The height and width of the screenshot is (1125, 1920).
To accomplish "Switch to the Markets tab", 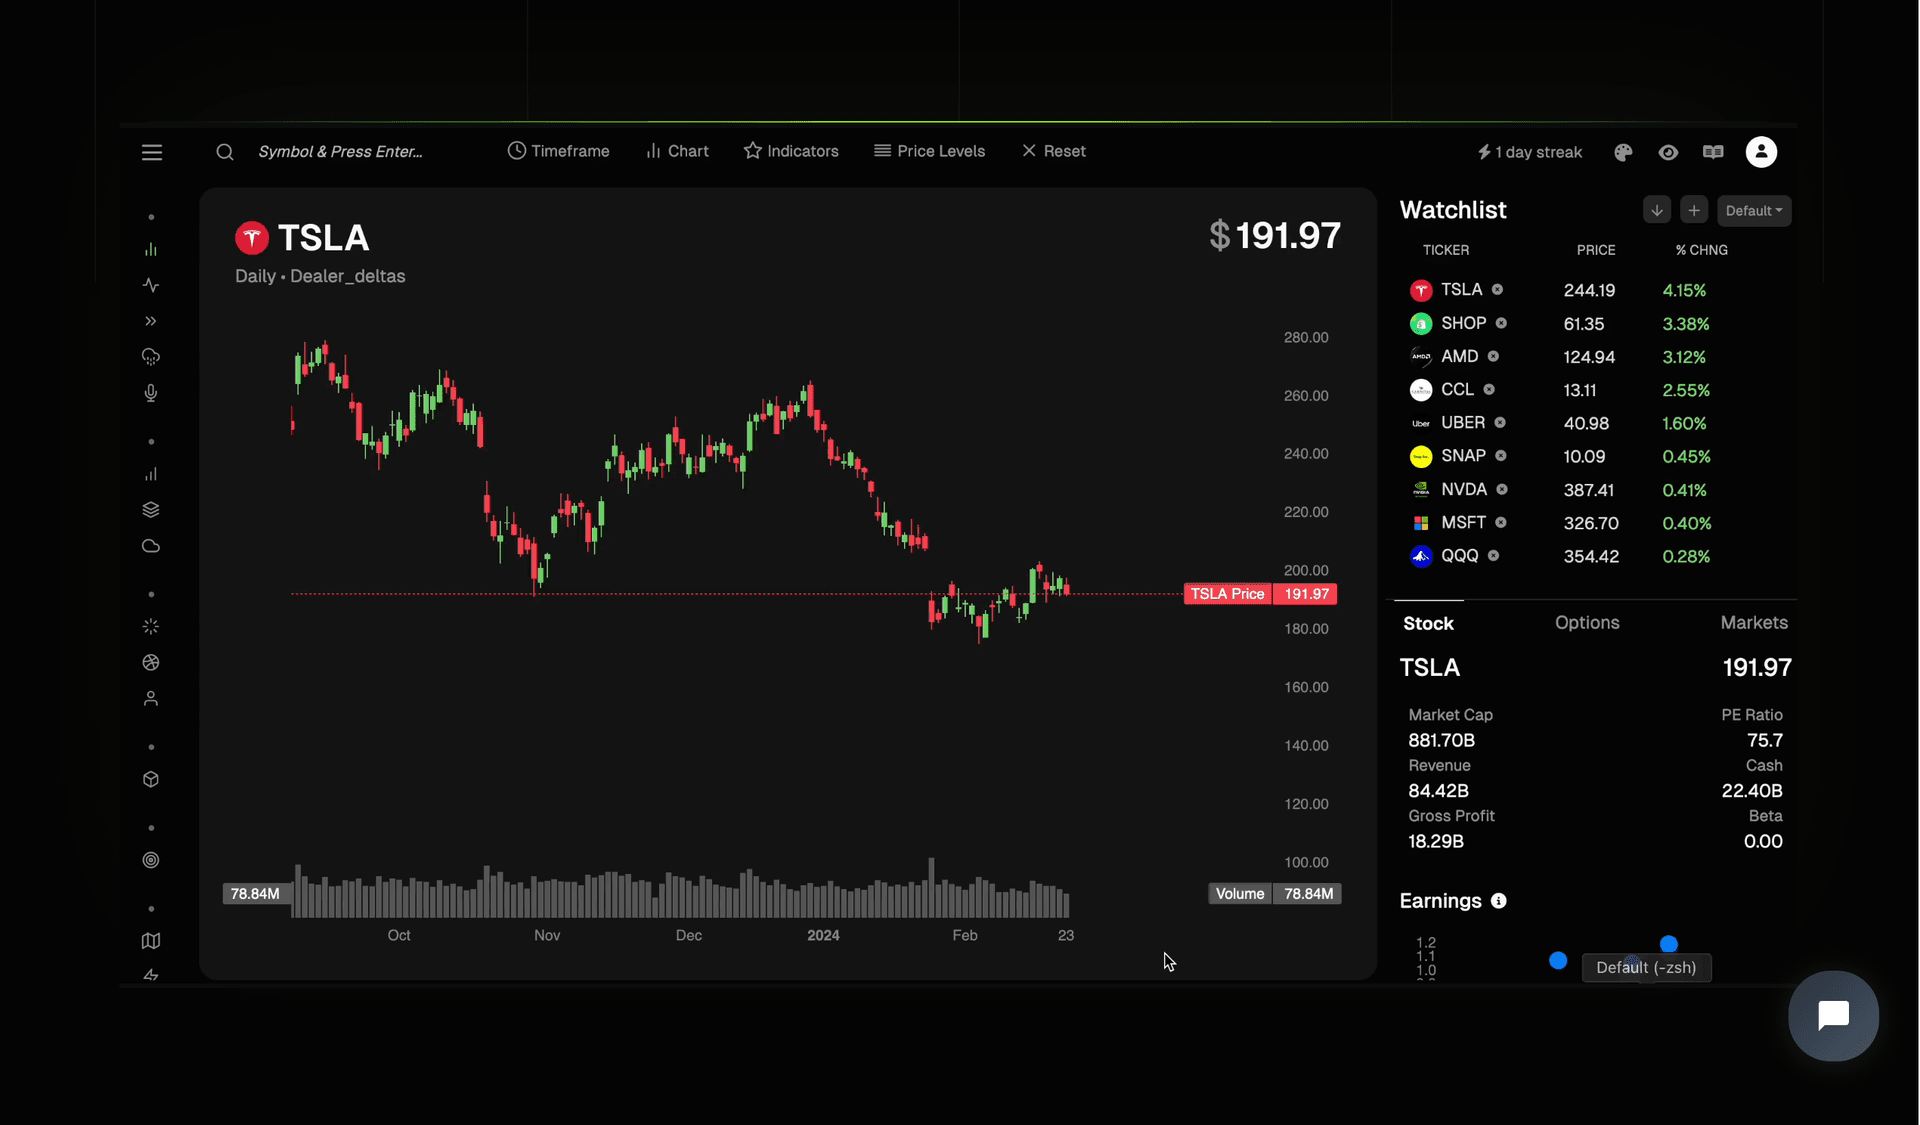I will pyautogui.click(x=1754, y=622).
